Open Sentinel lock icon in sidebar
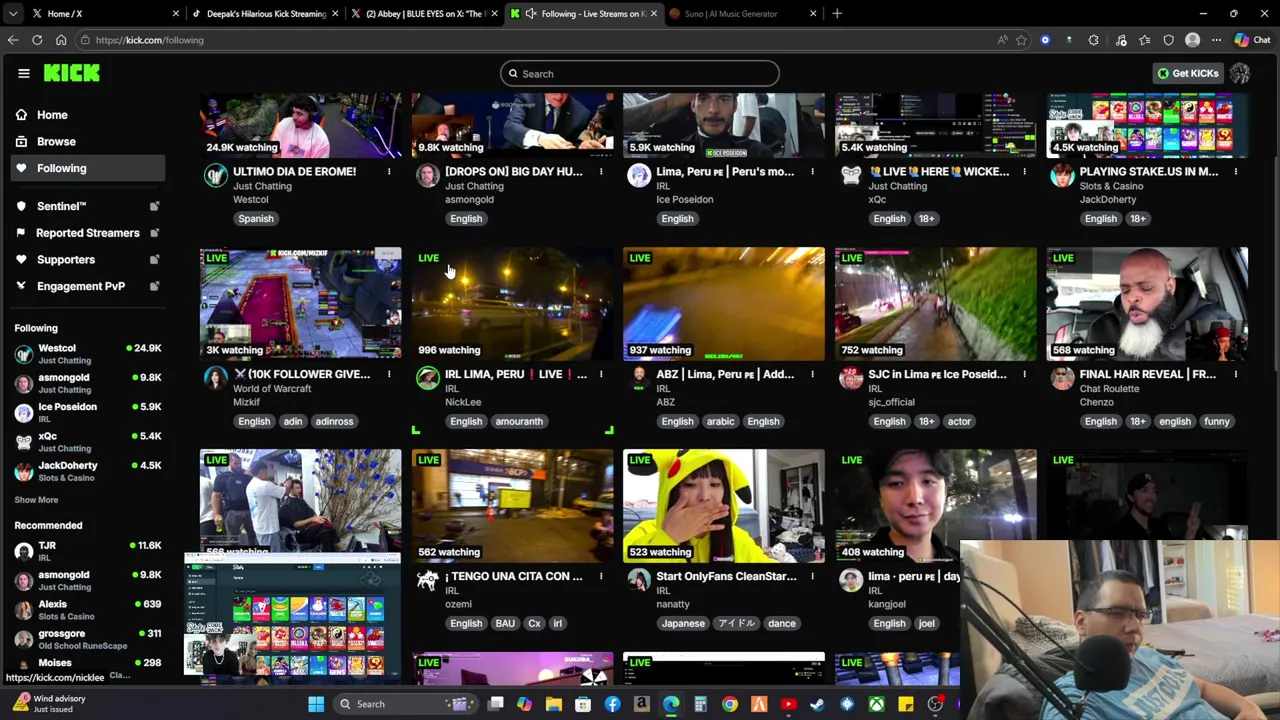This screenshot has height=720, width=1280. coord(154,206)
